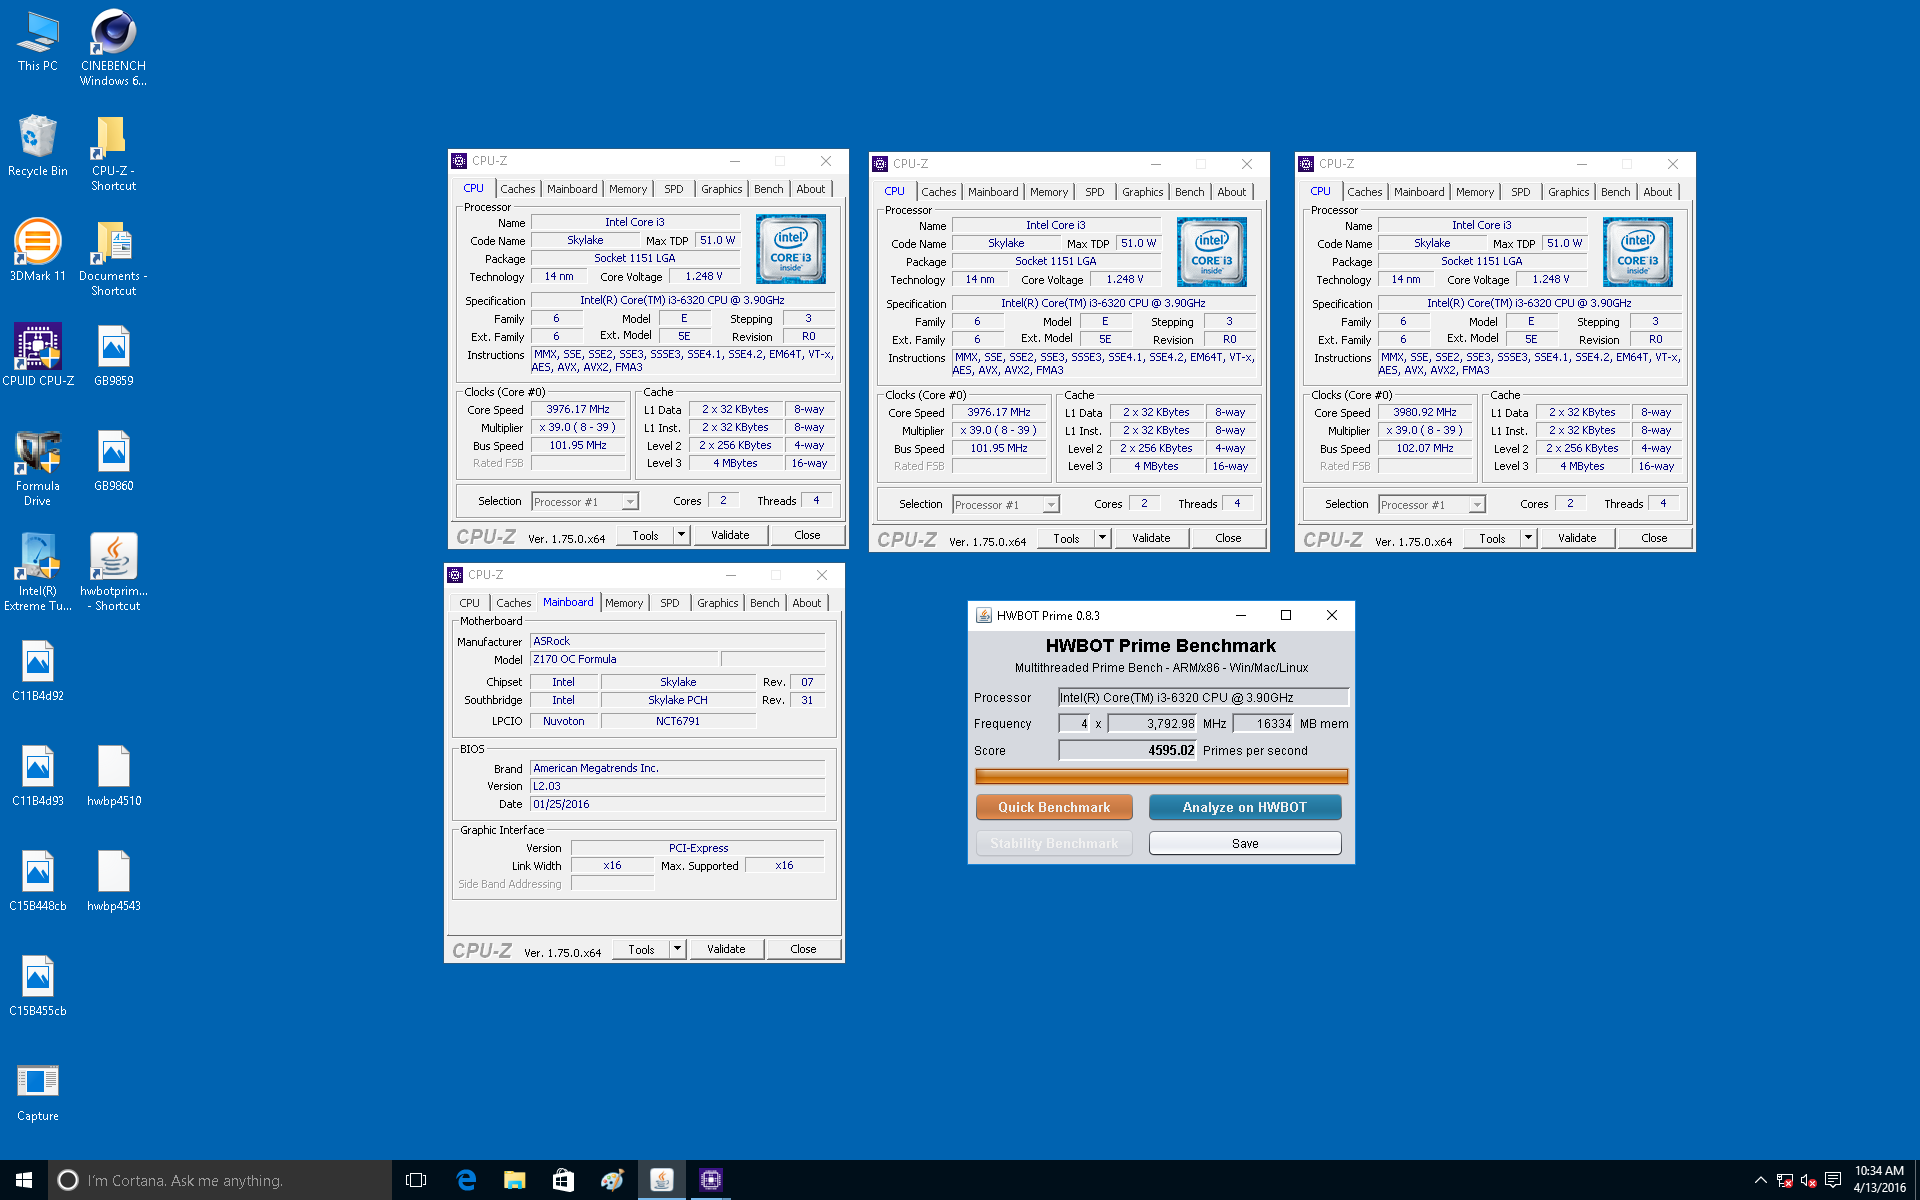Open Tools dropdown arrow in third CPU-Z window

(x=1528, y=538)
